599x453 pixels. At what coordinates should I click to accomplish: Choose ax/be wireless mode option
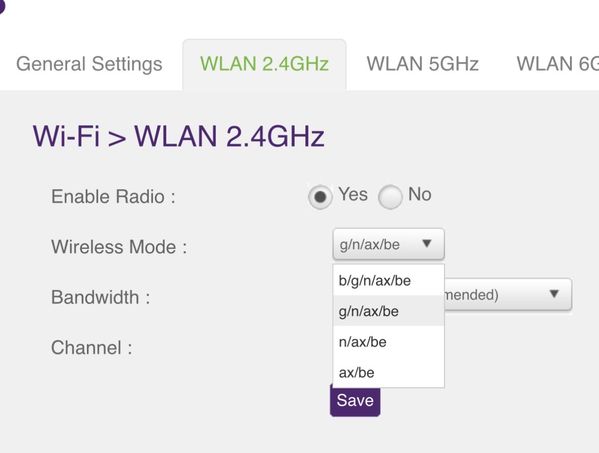(389, 372)
